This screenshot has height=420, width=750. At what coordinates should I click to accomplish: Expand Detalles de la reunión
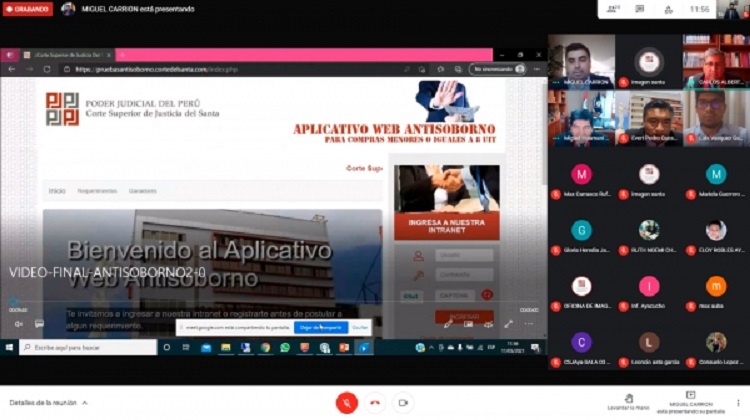(48, 403)
